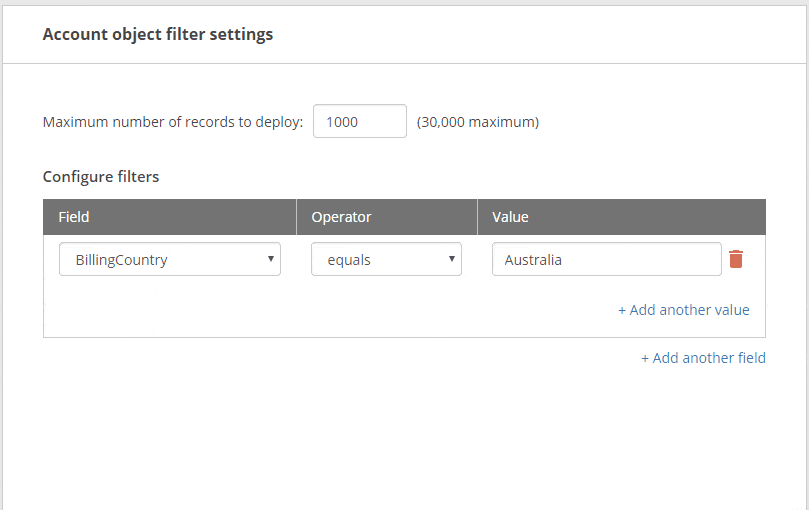Viewport: 809px width, 510px height.
Task: Click the '+ Add another field' link
Action: coord(703,358)
